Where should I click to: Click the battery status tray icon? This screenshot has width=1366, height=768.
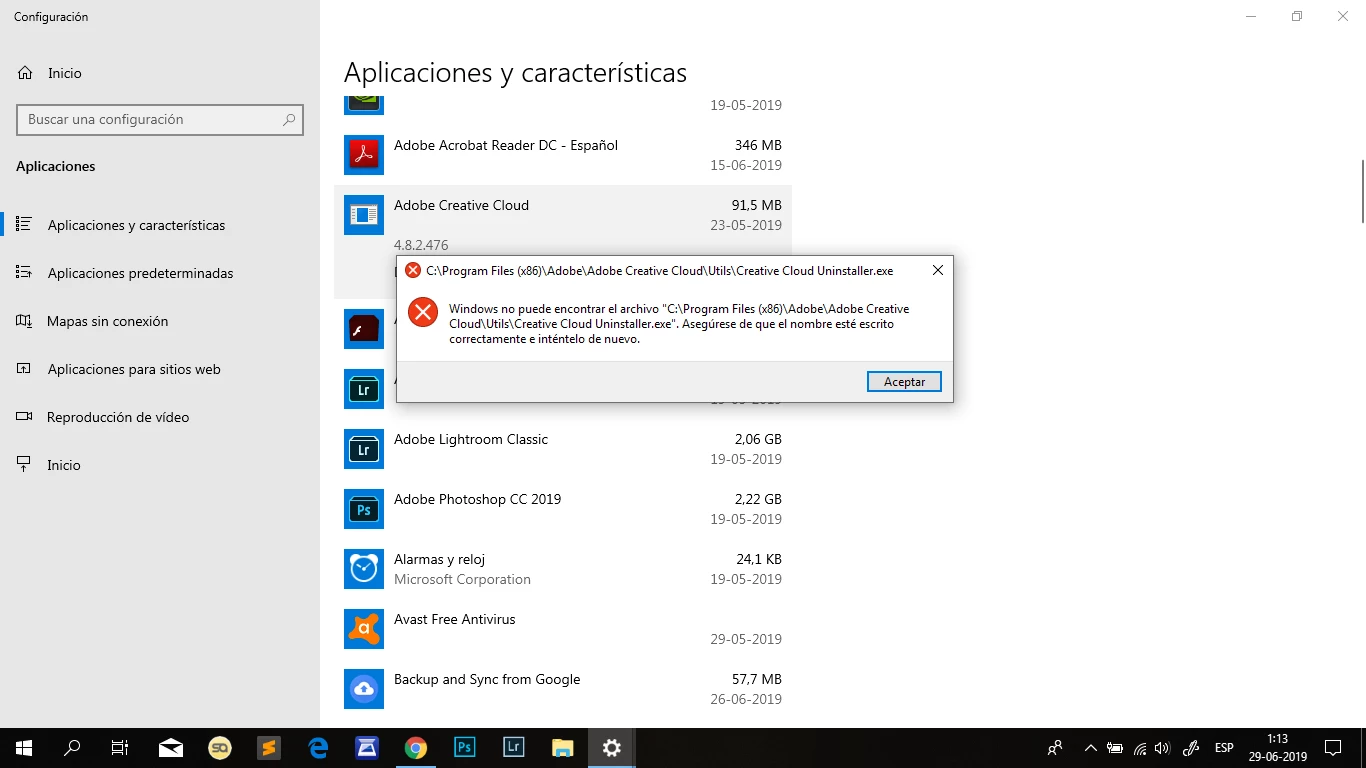pos(1116,748)
